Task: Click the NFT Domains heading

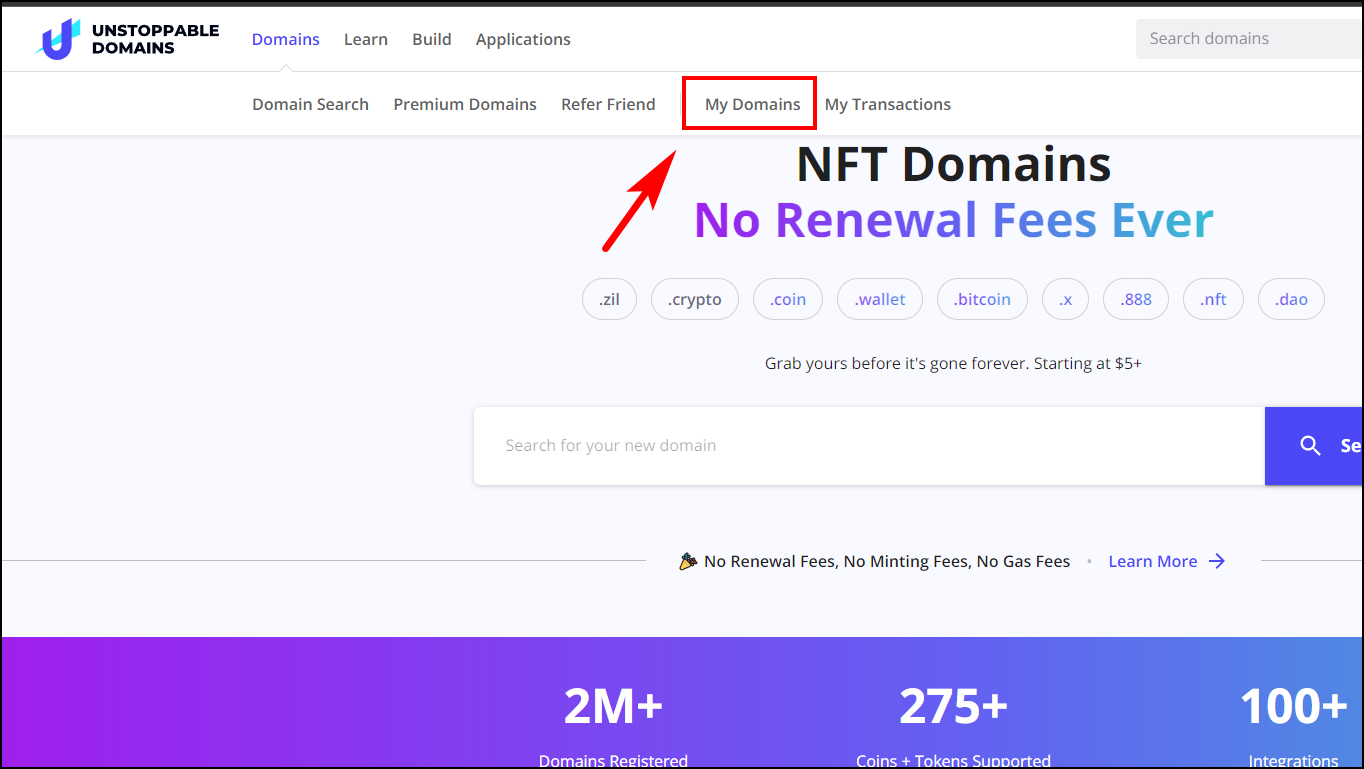Action: [954, 164]
